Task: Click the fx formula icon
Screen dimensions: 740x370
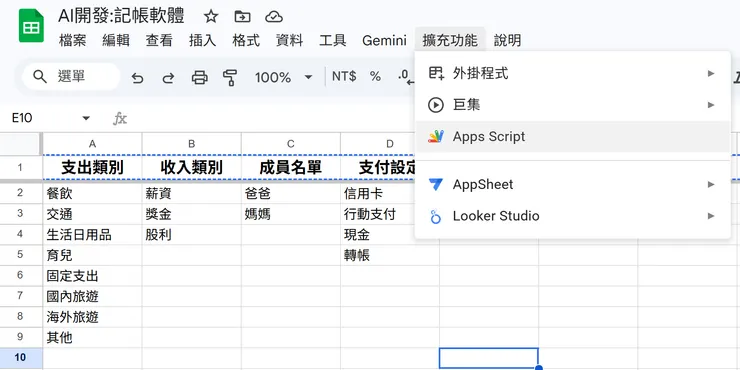Action: (120, 118)
